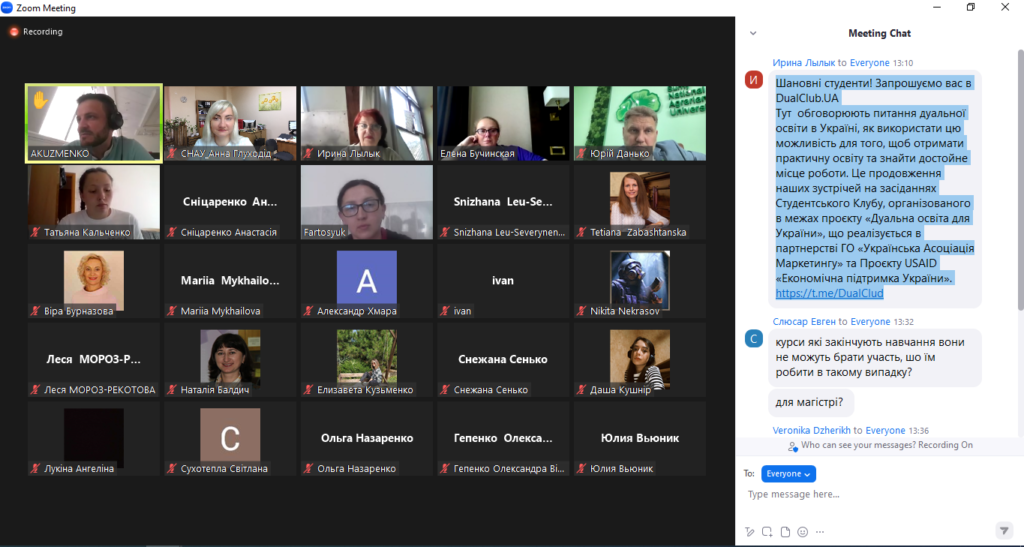1024x547 pixels.
Task: Select Юрій Данько's video tile
Action: tap(641, 123)
